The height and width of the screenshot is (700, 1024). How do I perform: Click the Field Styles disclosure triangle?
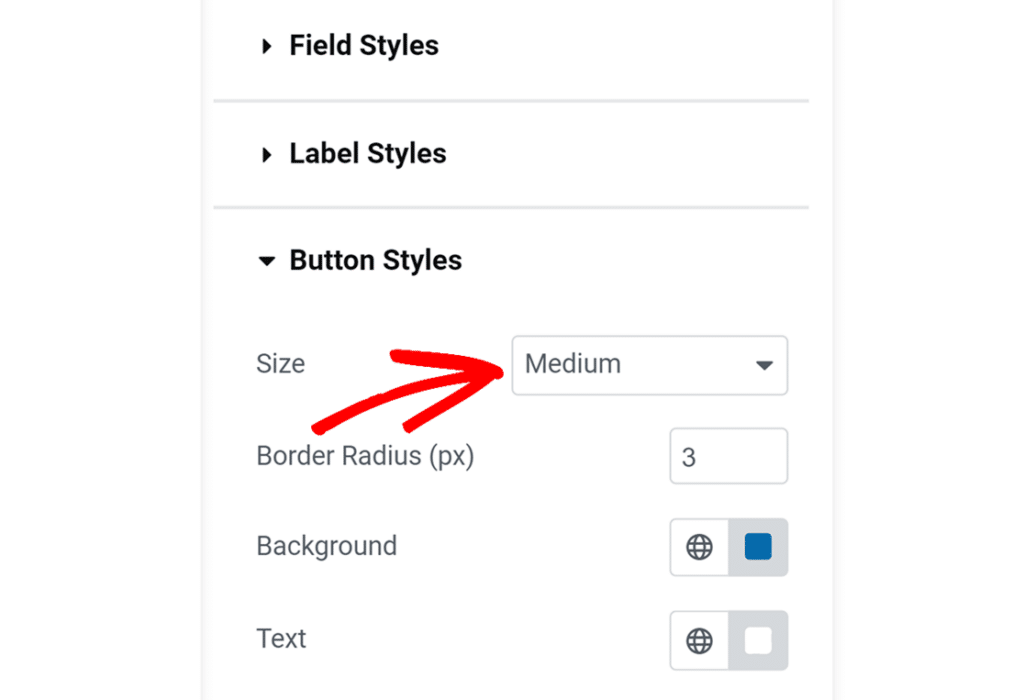[266, 45]
